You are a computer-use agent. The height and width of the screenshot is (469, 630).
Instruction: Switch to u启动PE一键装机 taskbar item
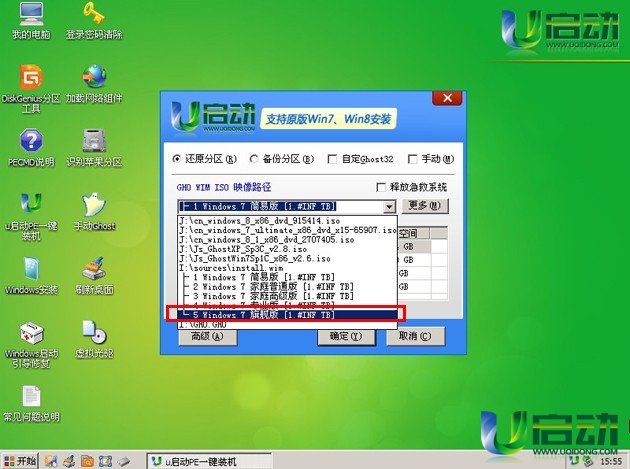coord(195,460)
